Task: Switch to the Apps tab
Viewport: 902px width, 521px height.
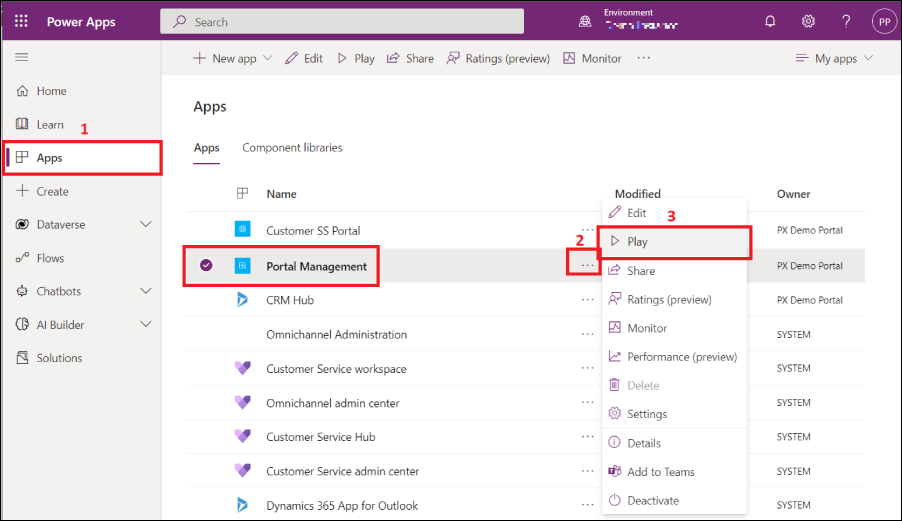Action: pos(207,148)
